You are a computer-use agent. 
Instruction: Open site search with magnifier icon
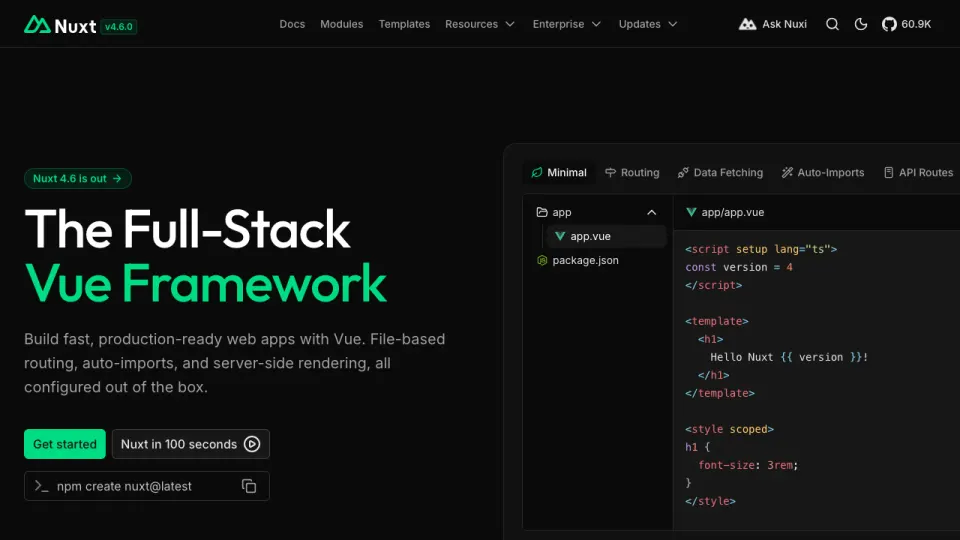(832, 24)
